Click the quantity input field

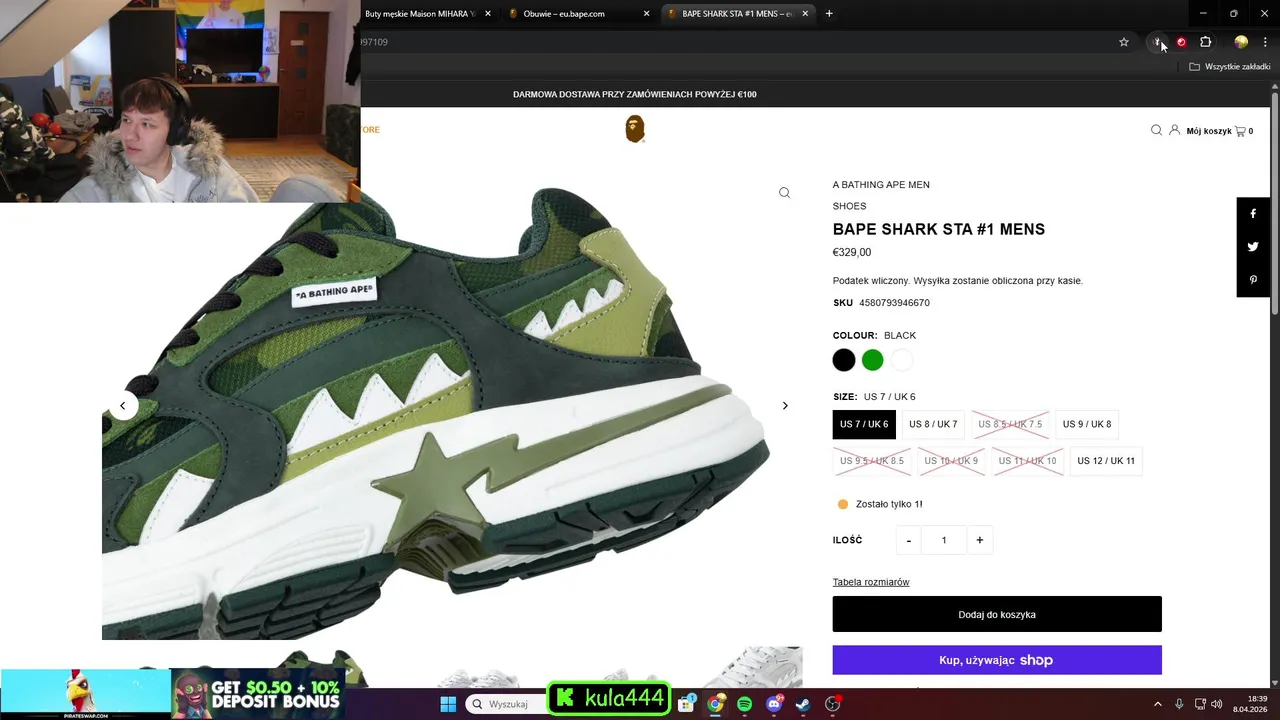pos(944,540)
